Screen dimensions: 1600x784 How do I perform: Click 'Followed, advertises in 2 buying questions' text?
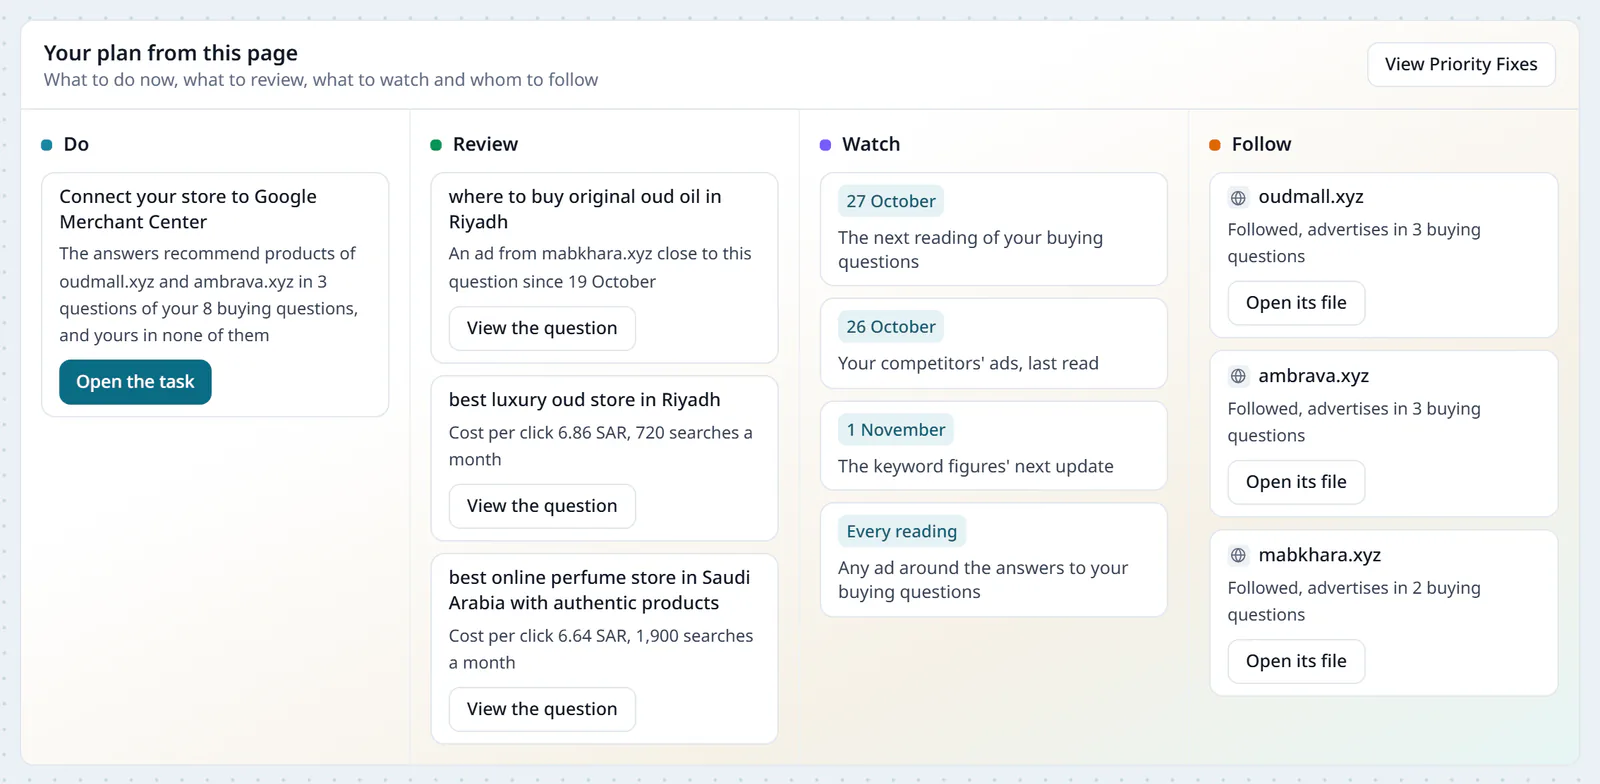pos(1354,601)
